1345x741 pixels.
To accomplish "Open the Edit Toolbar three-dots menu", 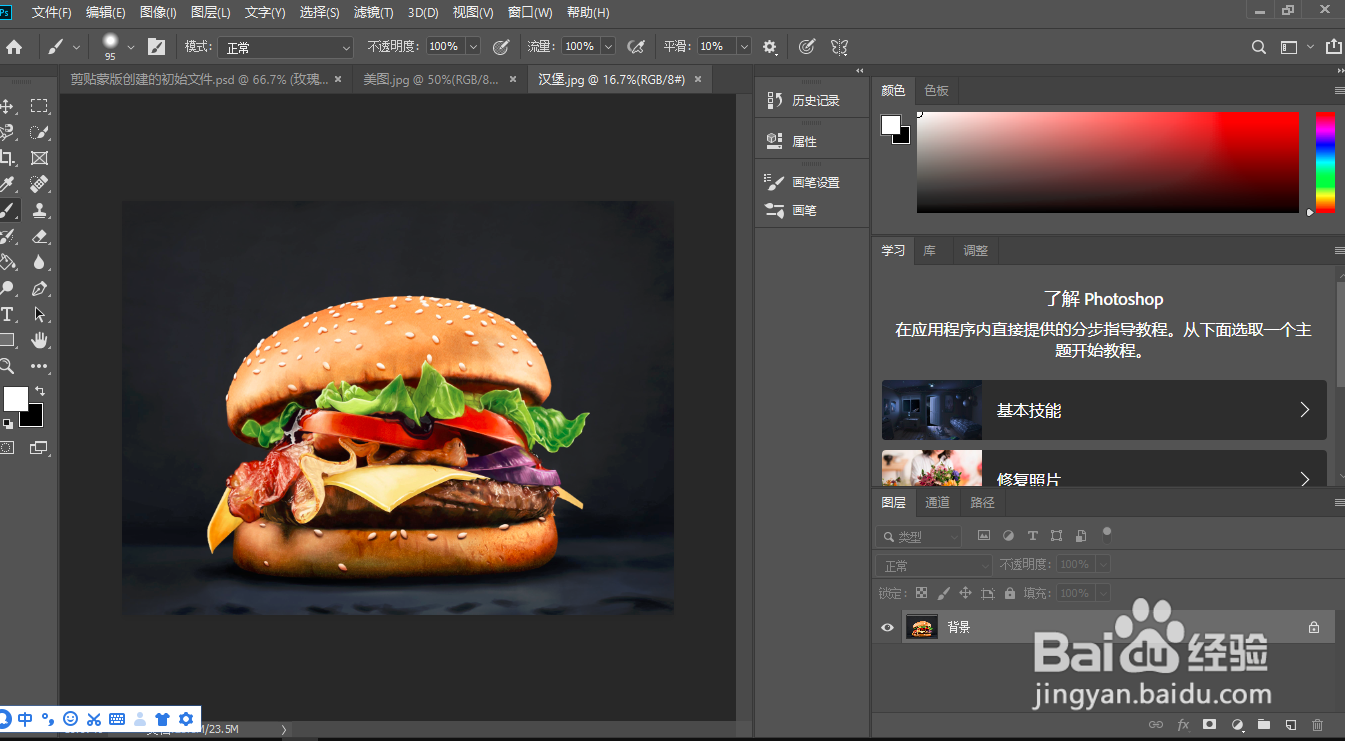I will [x=39, y=367].
